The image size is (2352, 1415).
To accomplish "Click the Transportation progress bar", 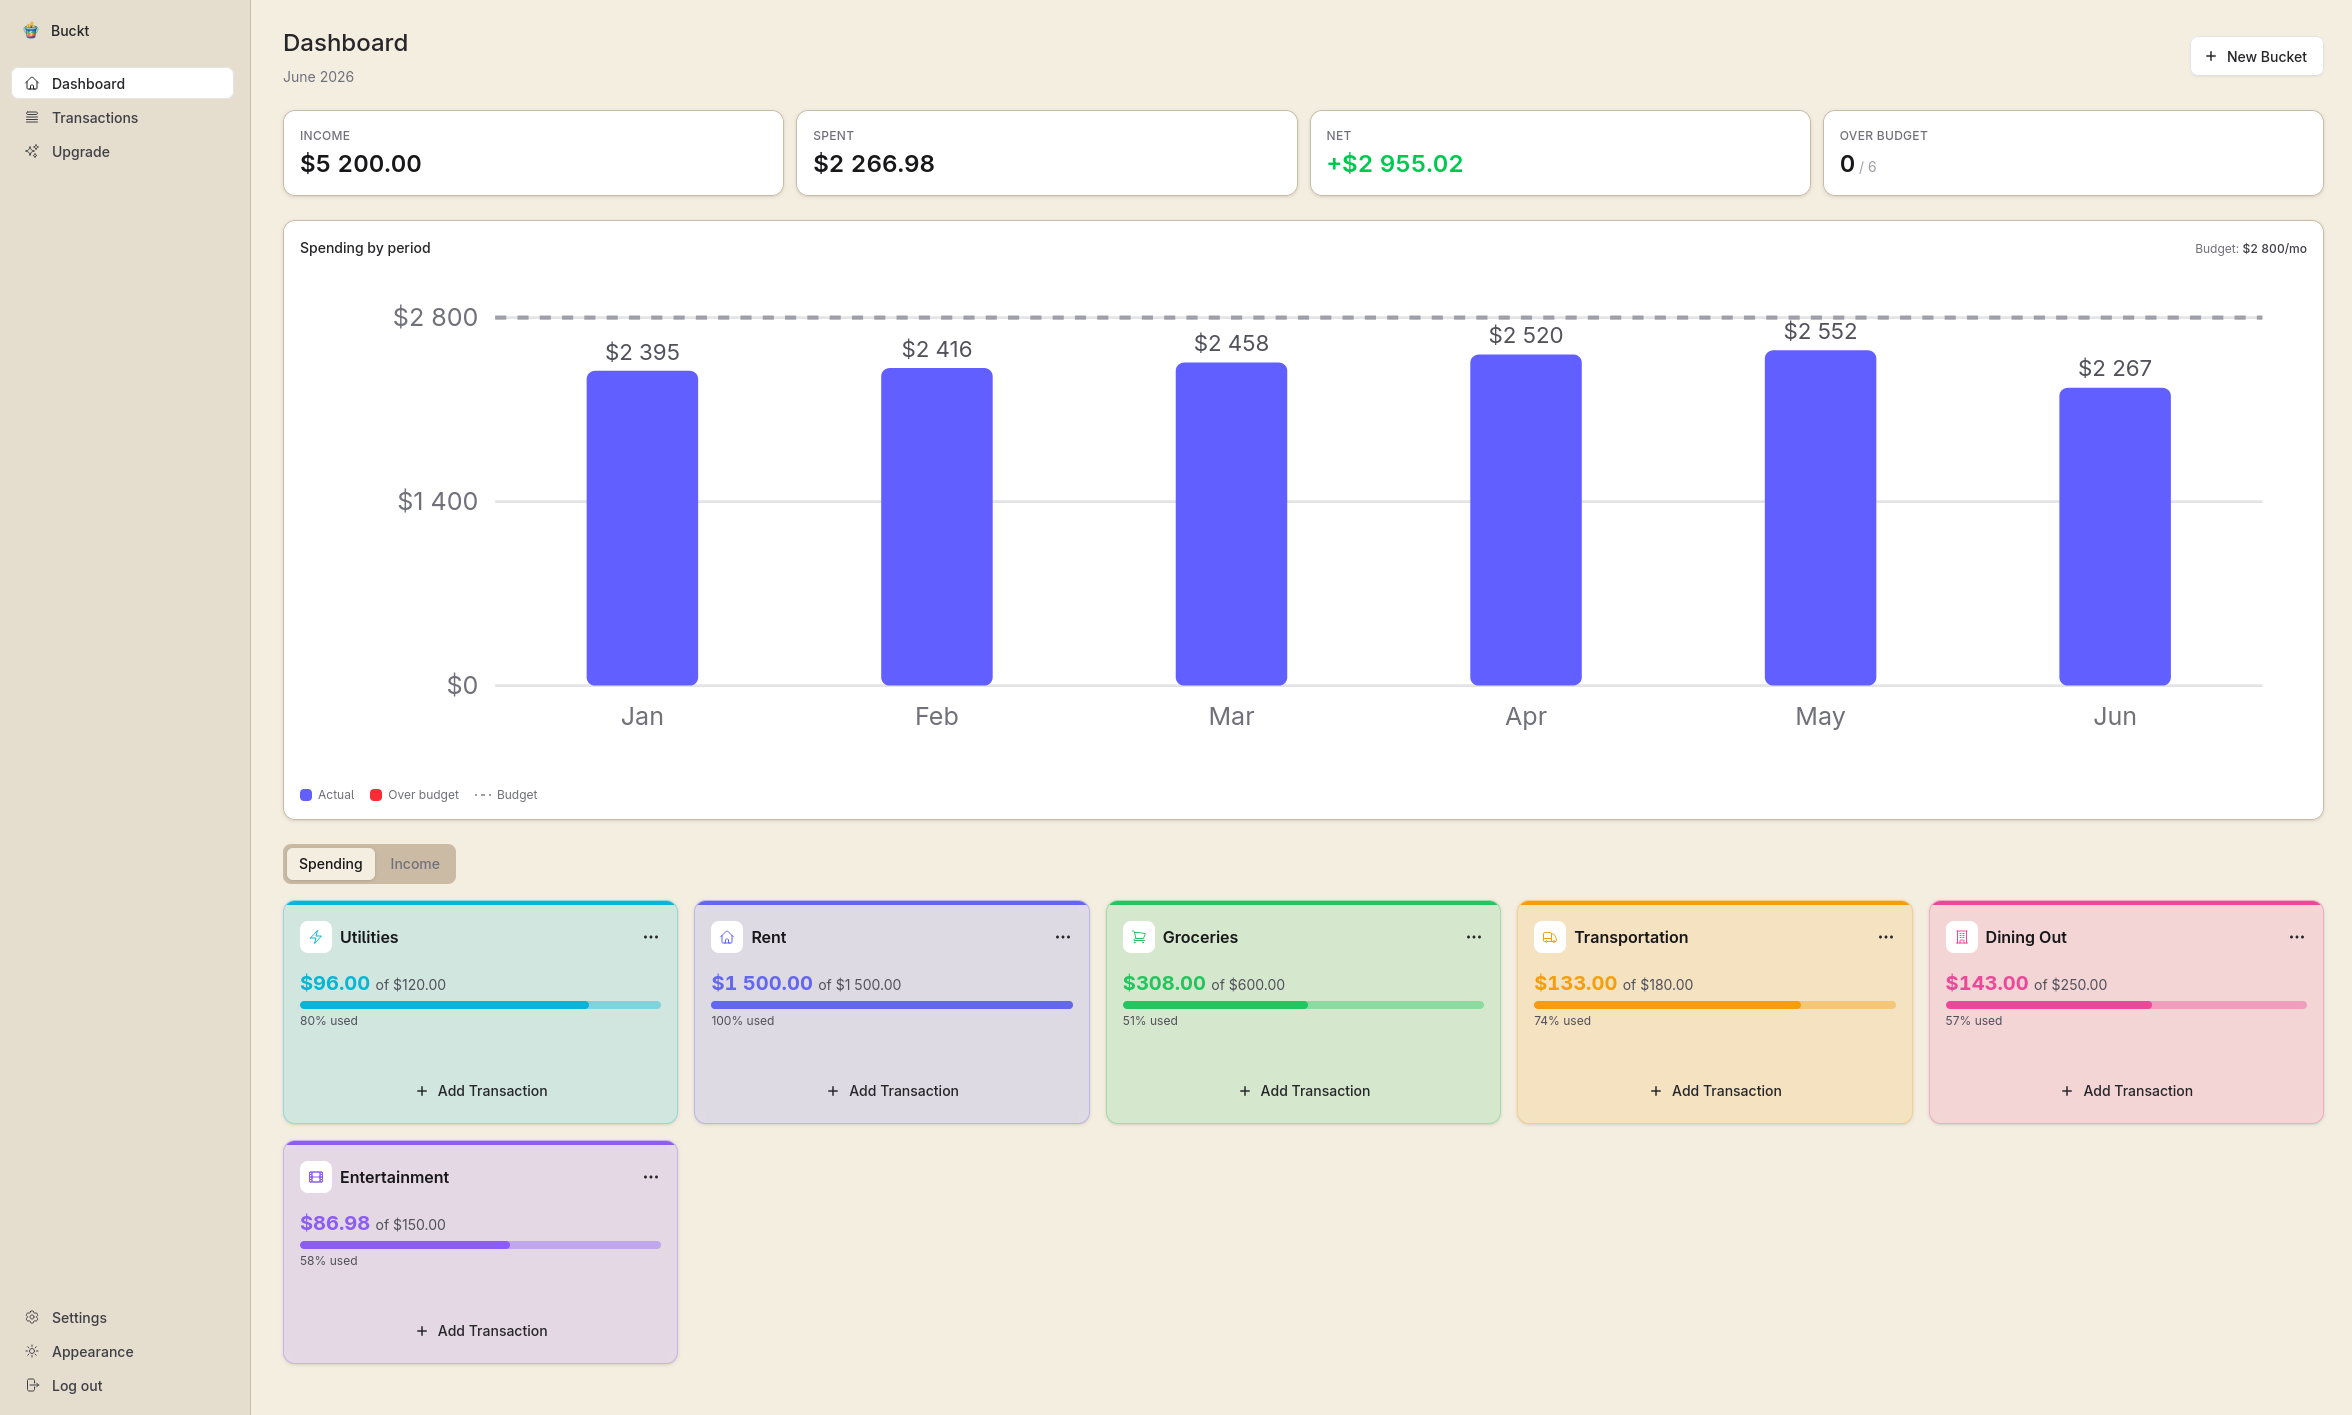I will (x=1715, y=1005).
